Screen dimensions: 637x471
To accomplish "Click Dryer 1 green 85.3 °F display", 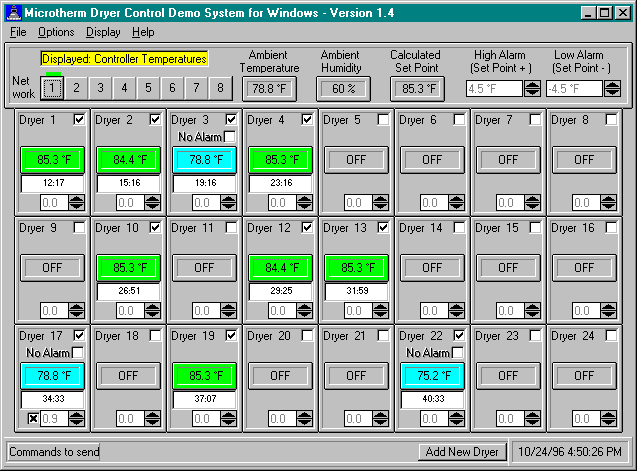I will click(53, 160).
